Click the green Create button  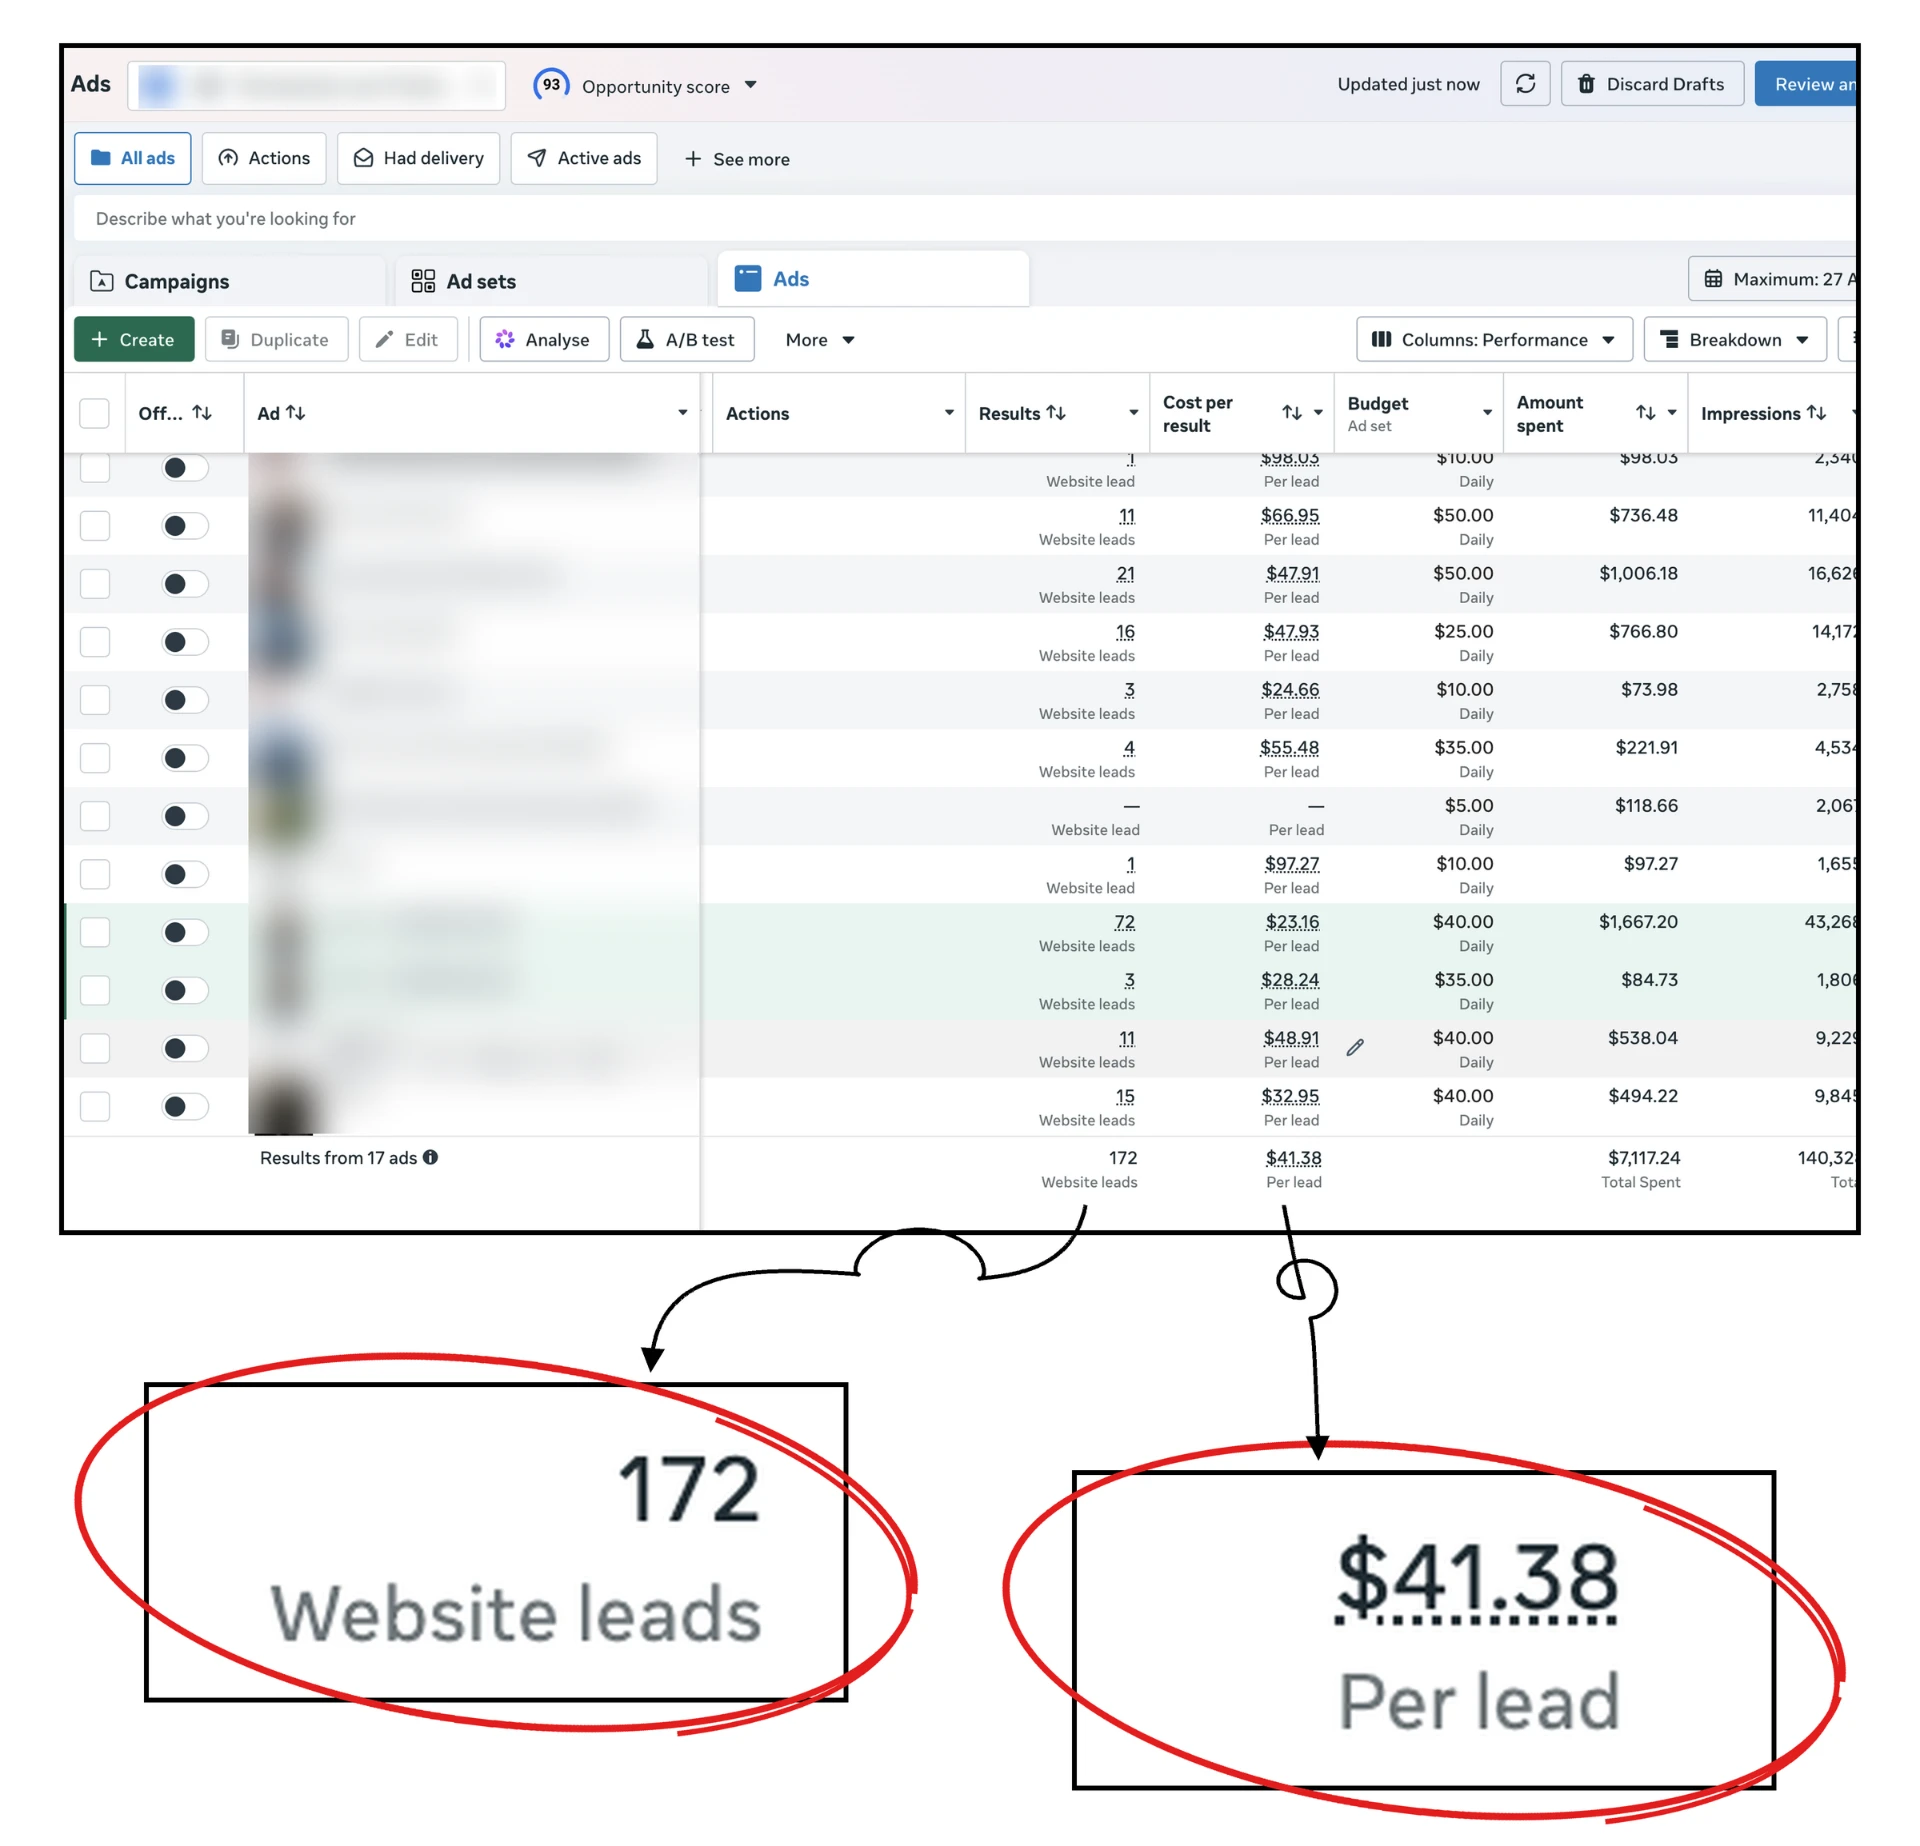[x=134, y=340]
